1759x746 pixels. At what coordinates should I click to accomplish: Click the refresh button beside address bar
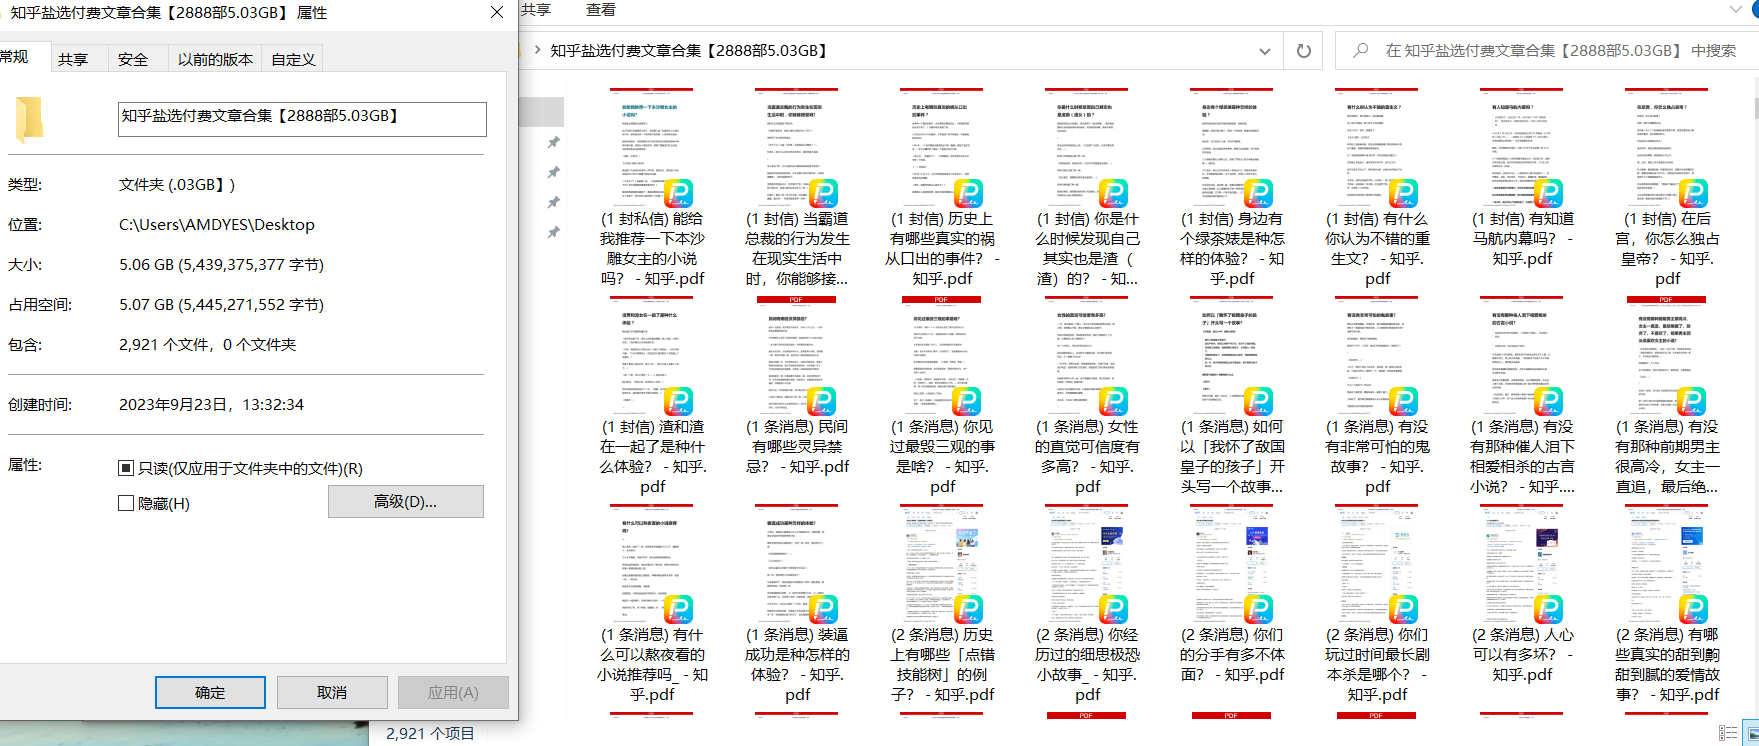(x=1303, y=51)
